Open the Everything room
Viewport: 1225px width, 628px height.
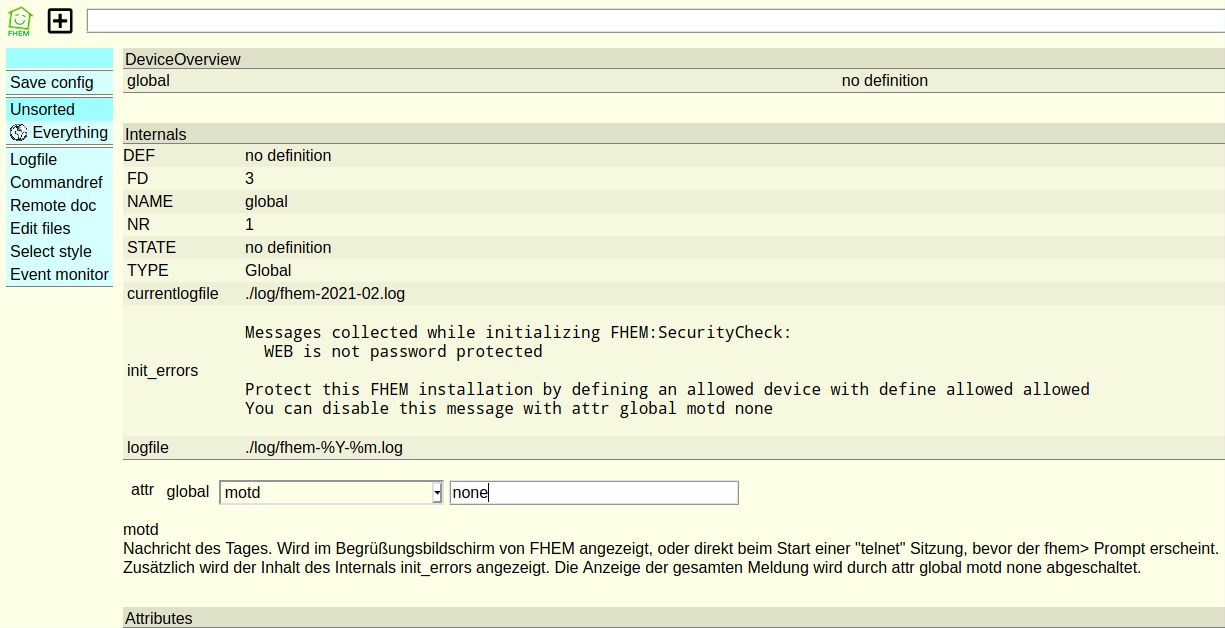70,133
